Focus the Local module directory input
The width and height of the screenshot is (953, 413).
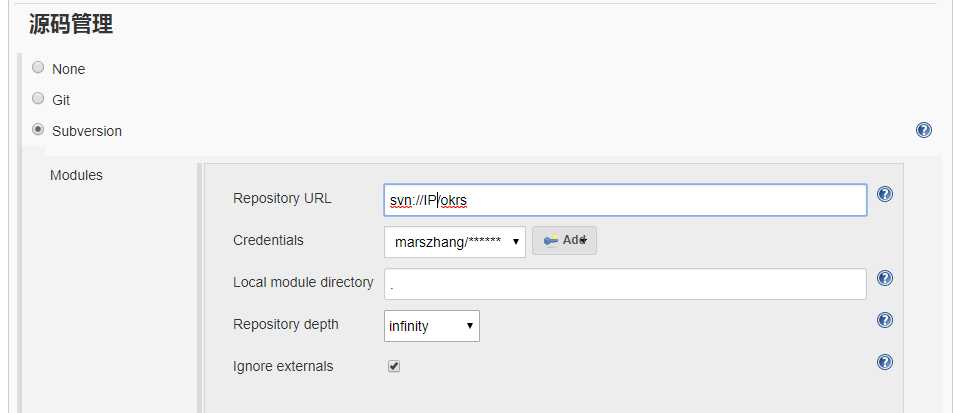(625, 284)
